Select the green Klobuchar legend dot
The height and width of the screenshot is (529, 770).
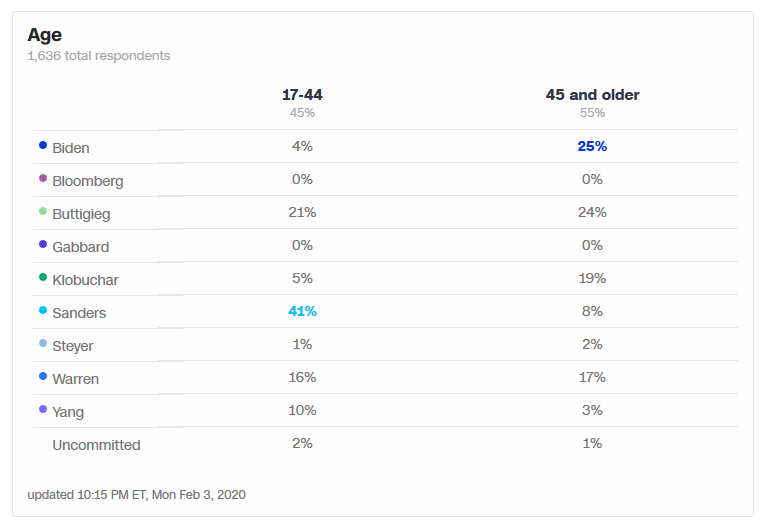click(x=43, y=277)
